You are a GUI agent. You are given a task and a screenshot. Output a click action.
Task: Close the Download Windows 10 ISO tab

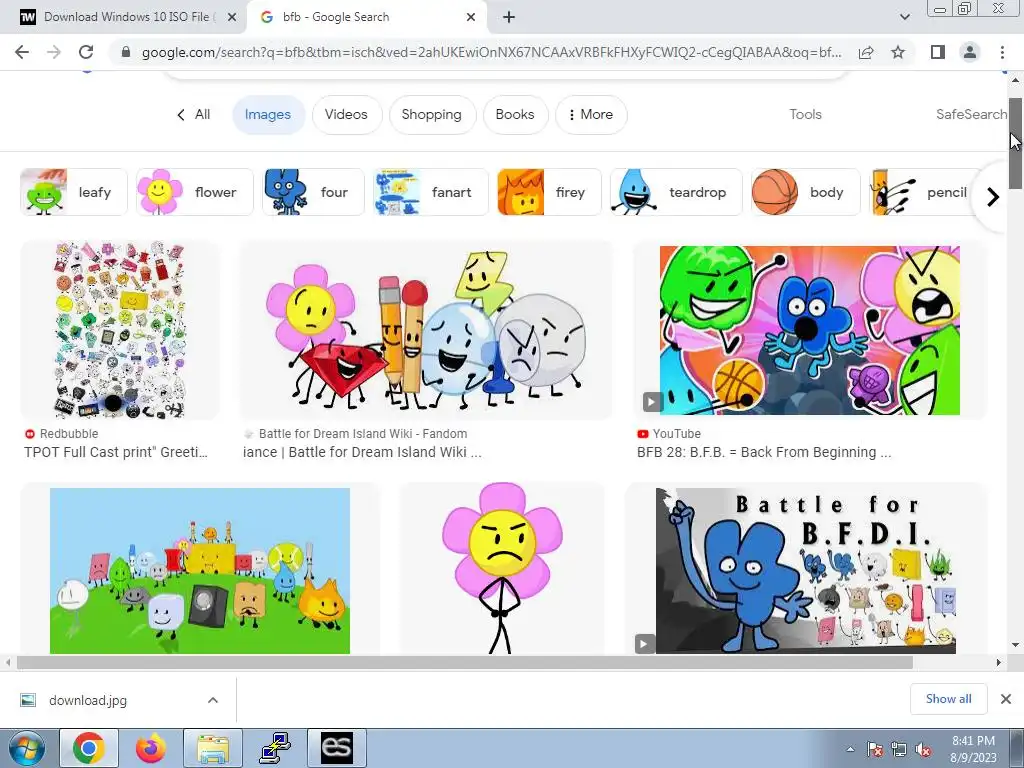click(232, 18)
